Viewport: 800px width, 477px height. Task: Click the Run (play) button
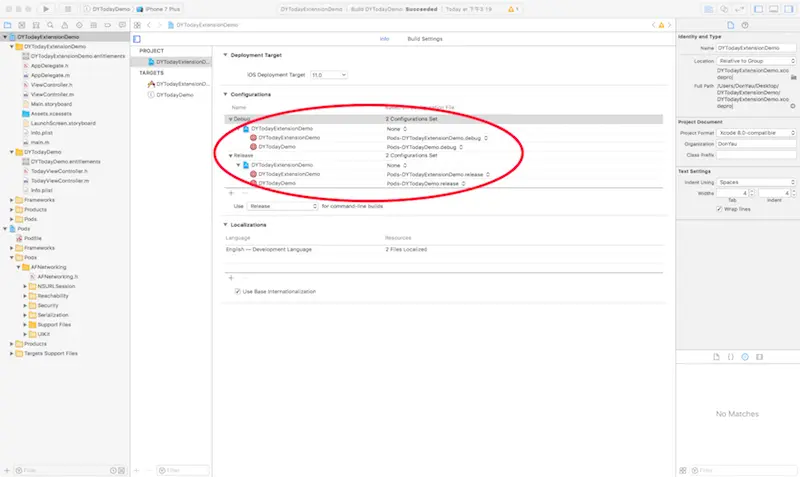tap(45, 9)
